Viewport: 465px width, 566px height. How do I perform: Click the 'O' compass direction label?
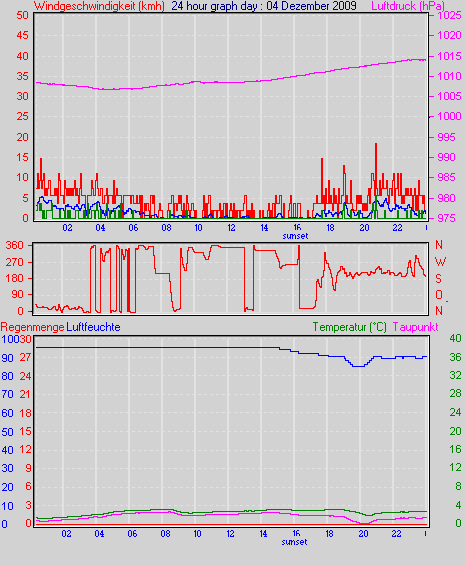[x=439, y=295]
